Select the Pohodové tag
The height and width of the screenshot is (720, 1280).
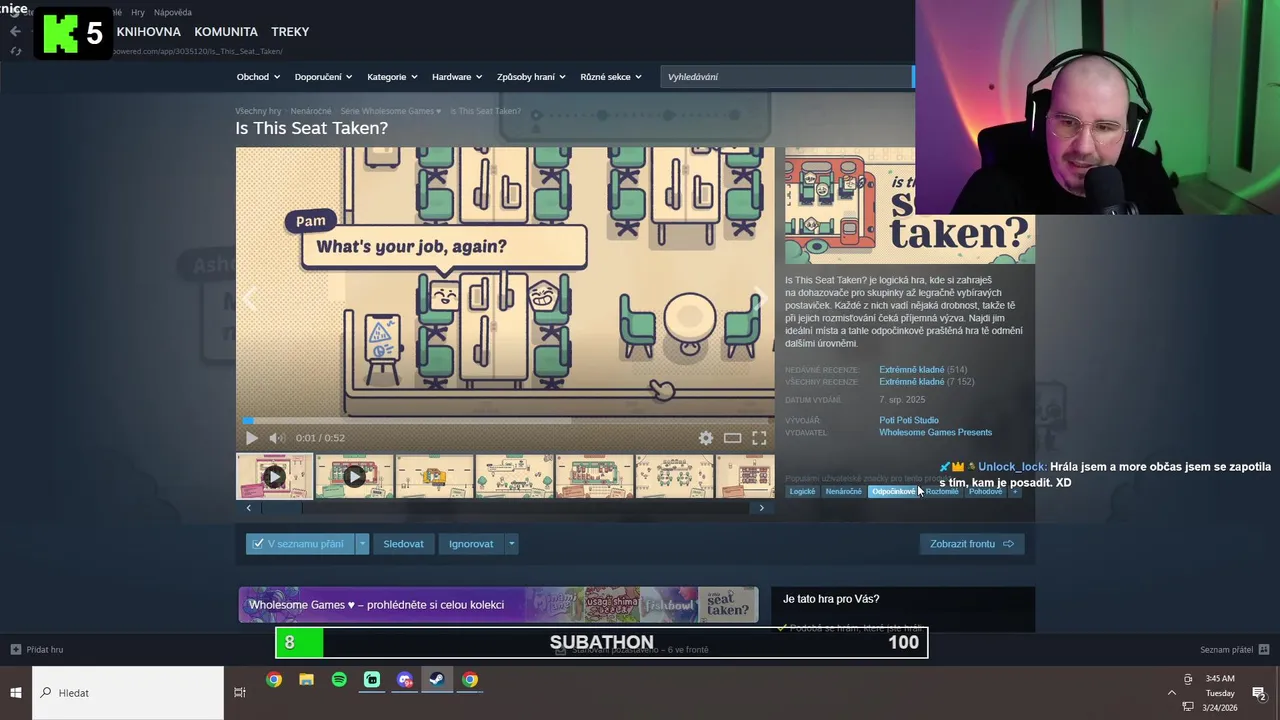click(x=985, y=492)
